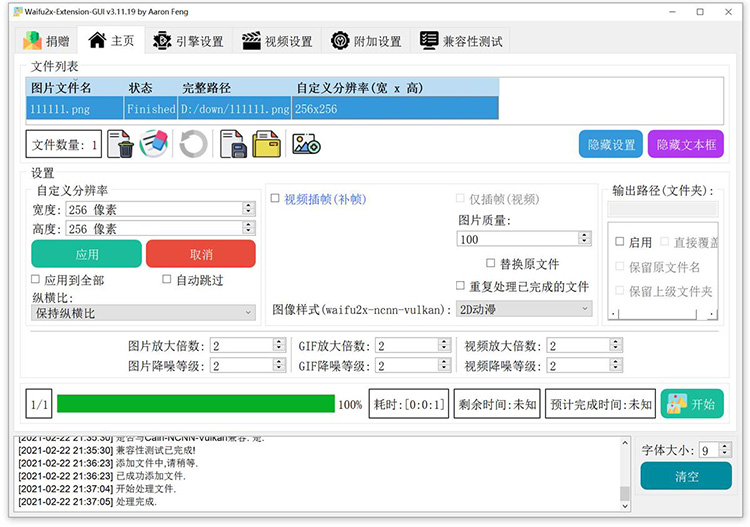Click the gray refresh arrow icon
The height and width of the screenshot is (527, 750).
click(193, 145)
